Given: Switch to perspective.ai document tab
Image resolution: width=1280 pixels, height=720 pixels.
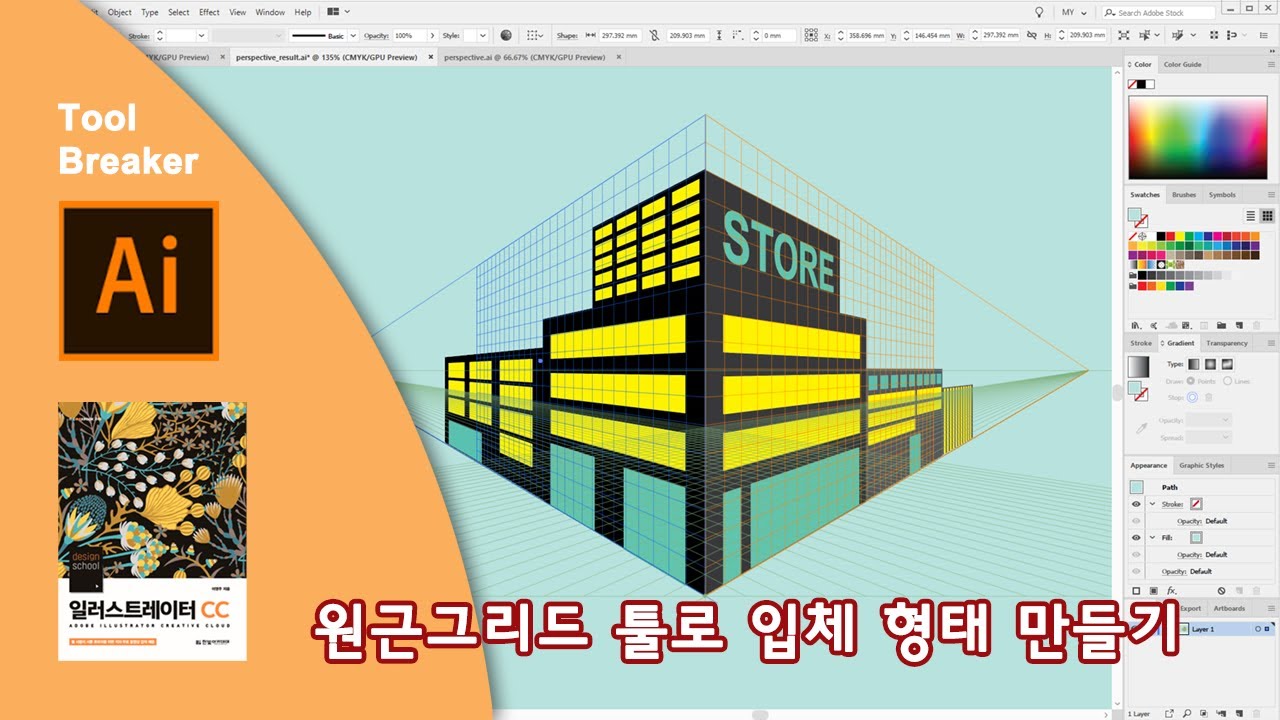Looking at the screenshot, I should pos(525,57).
